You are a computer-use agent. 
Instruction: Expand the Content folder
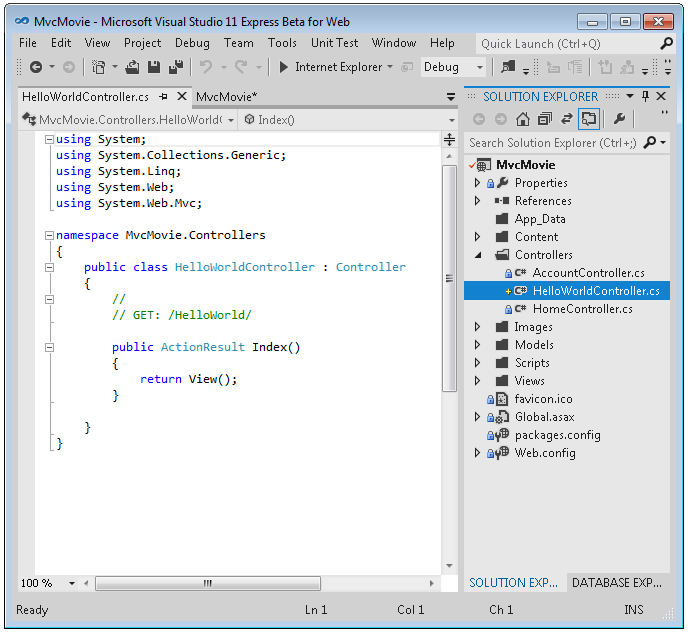(478, 237)
